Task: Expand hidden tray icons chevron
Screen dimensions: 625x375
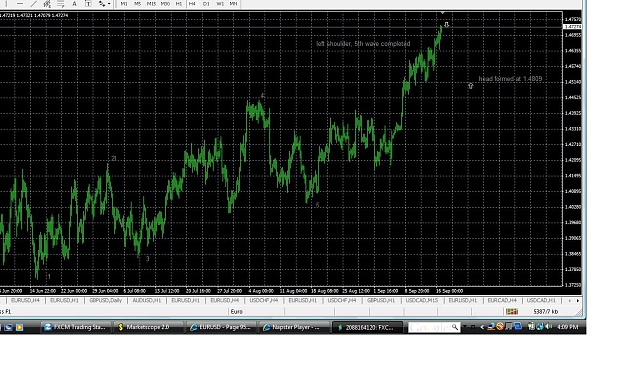Action: pos(482,327)
